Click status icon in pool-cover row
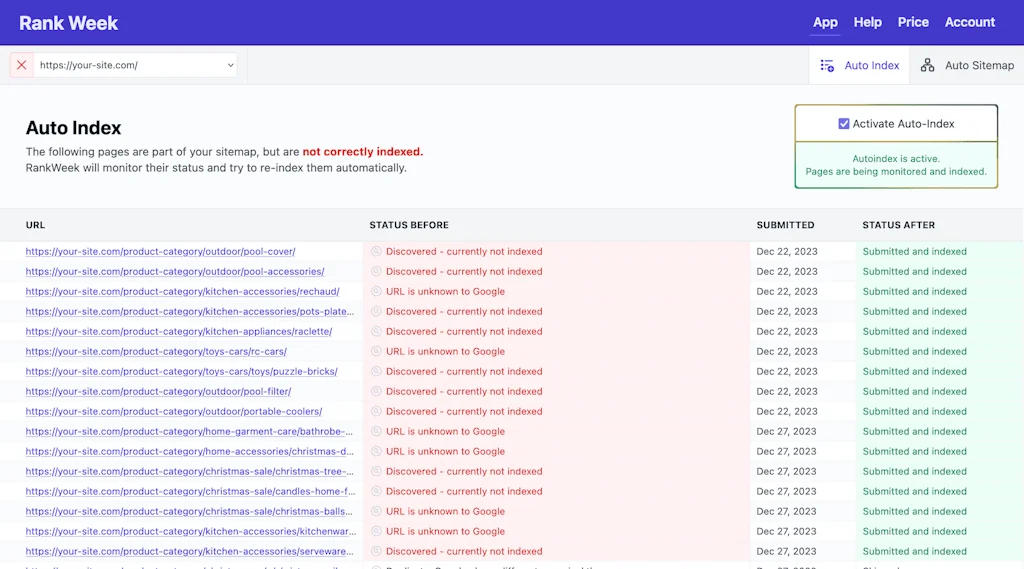 [x=376, y=252]
